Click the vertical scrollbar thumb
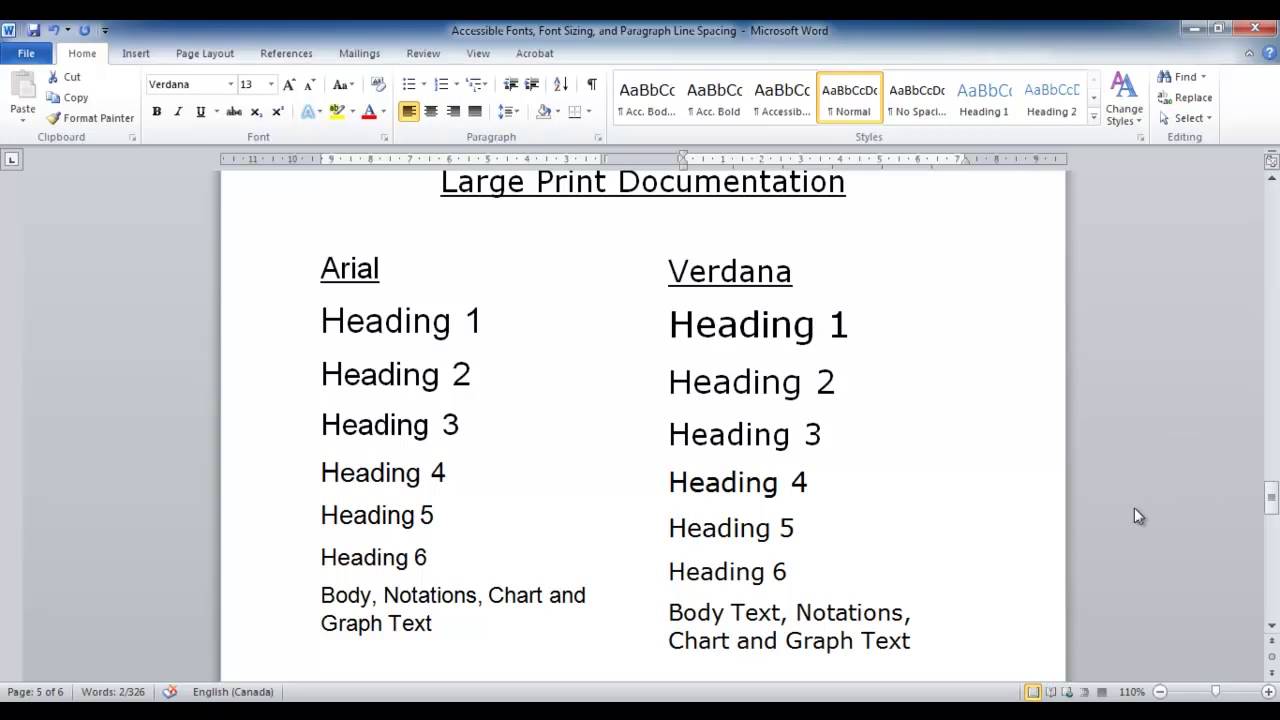The image size is (1280, 720). (x=1271, y=498)
